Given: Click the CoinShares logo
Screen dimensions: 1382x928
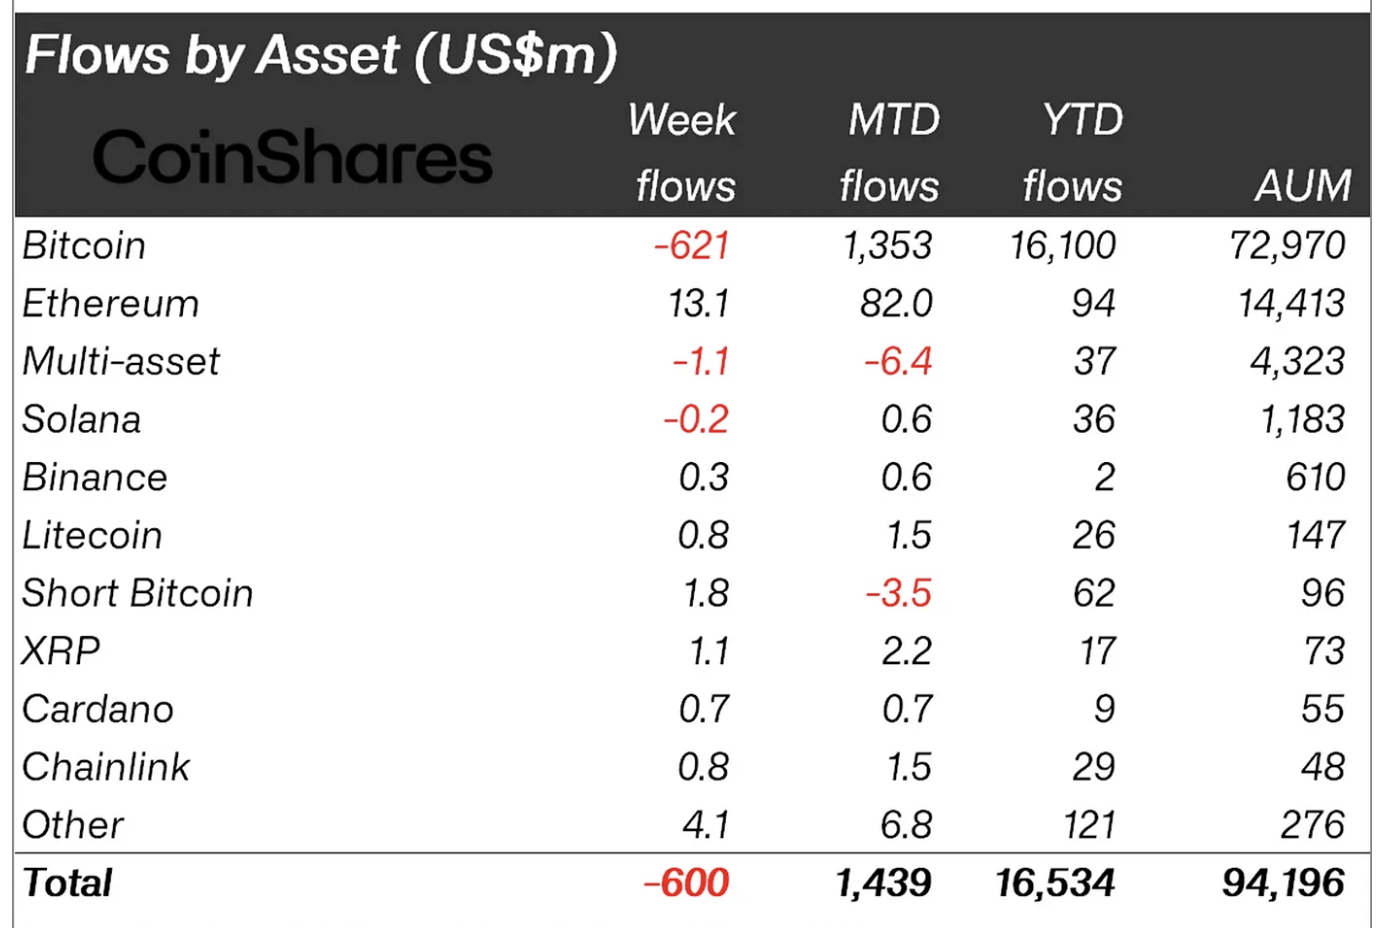Looking at the screenshot, I should pos(292,157).
